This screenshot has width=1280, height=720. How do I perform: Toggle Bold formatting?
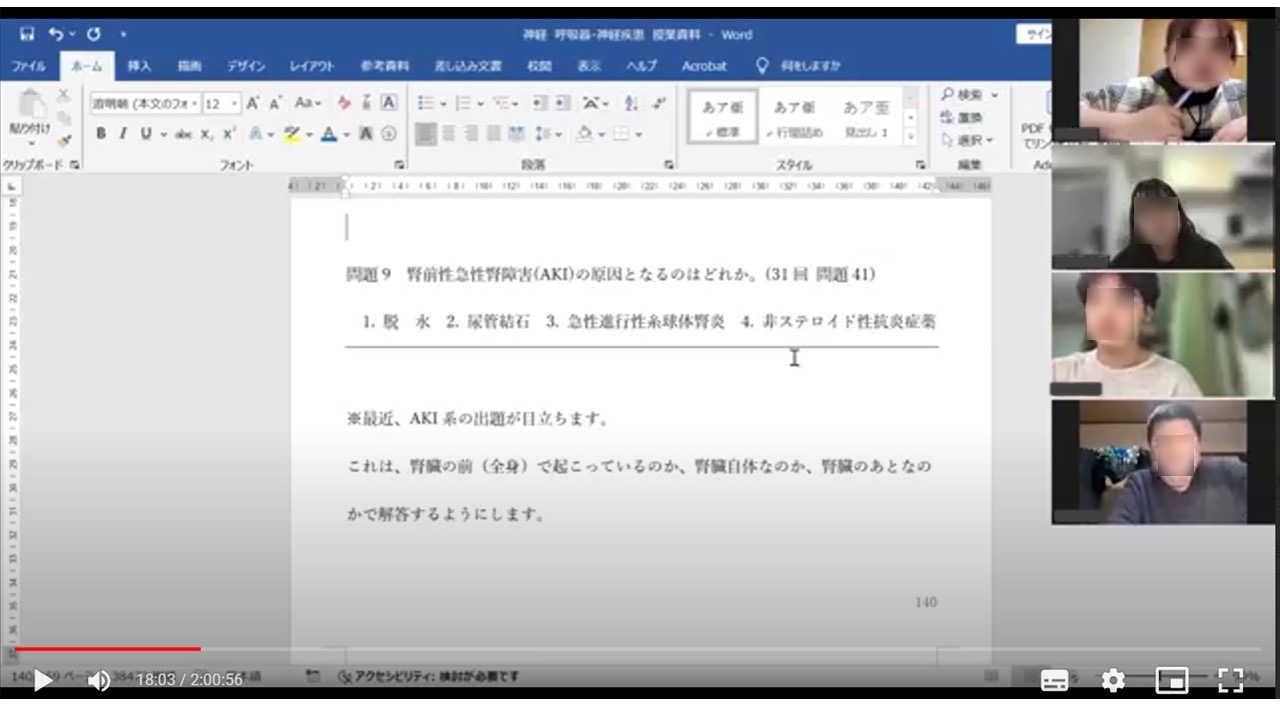point(101,134)
